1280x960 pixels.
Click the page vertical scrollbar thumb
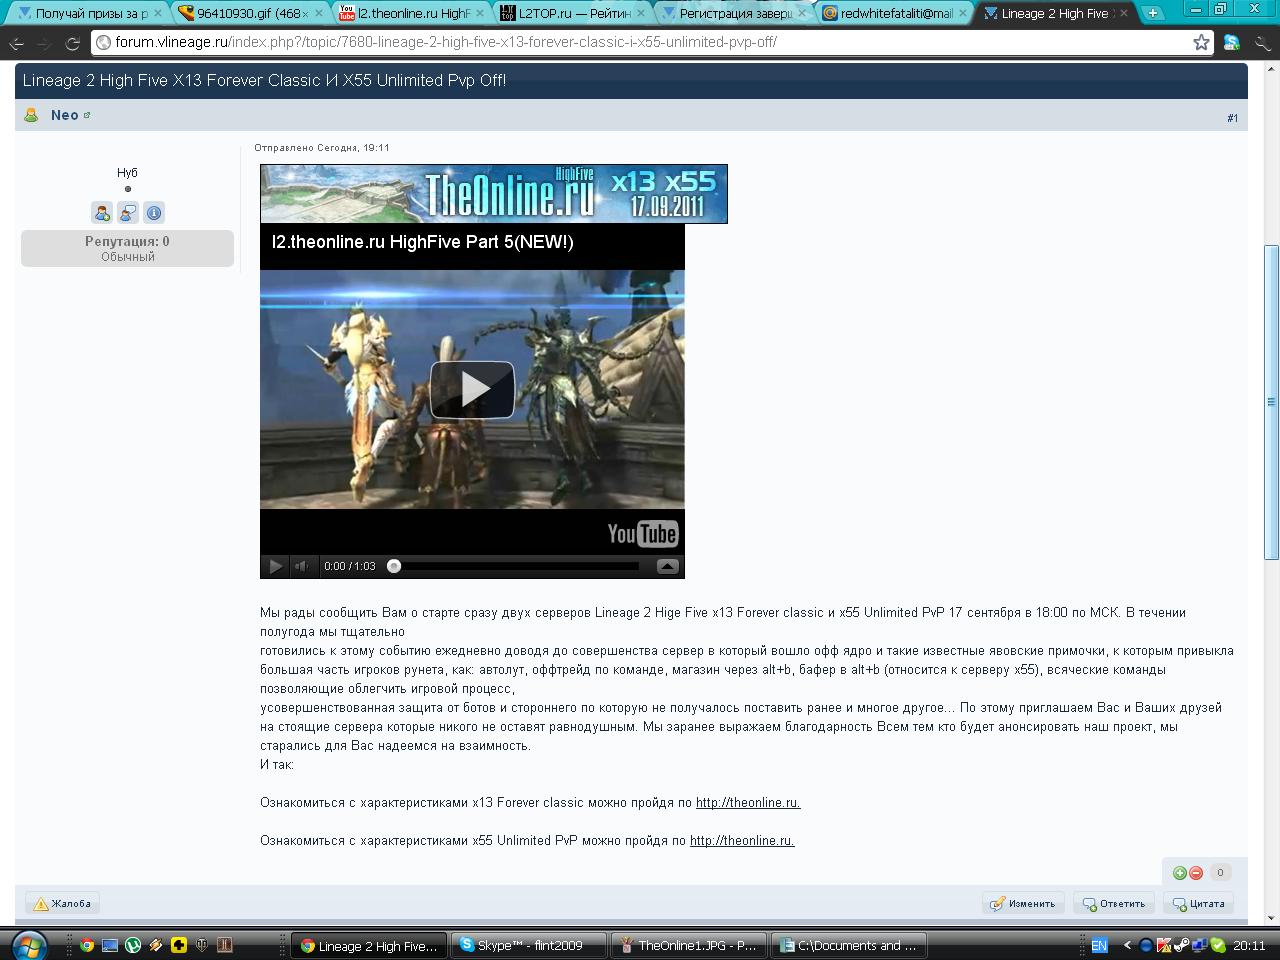pos(1271,402)
